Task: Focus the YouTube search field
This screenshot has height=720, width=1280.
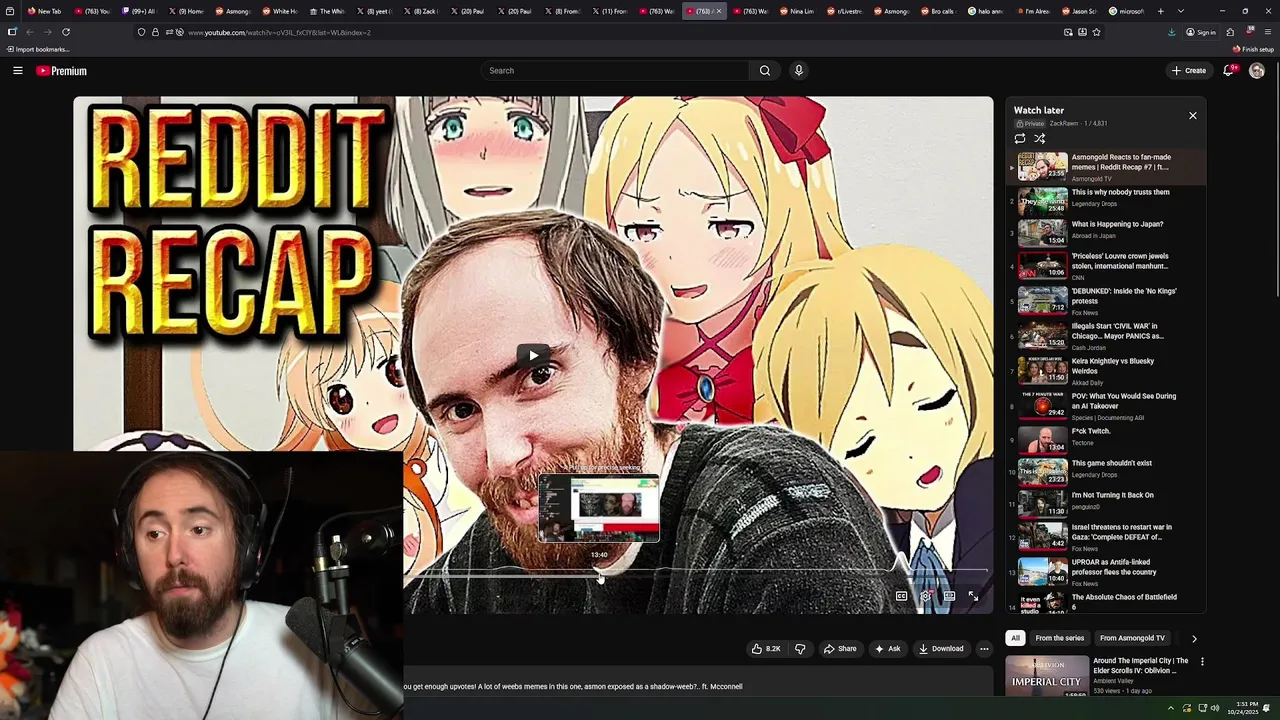Action: tap(615, 71)
